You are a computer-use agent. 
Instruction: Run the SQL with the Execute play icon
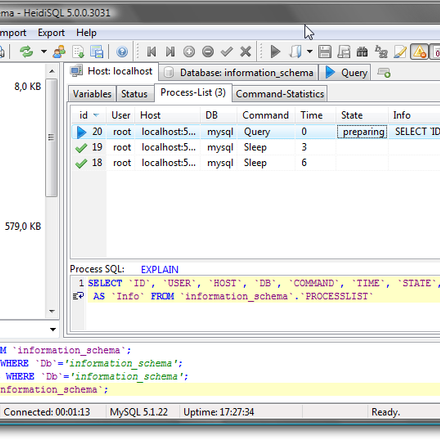(x=275, y=52)
